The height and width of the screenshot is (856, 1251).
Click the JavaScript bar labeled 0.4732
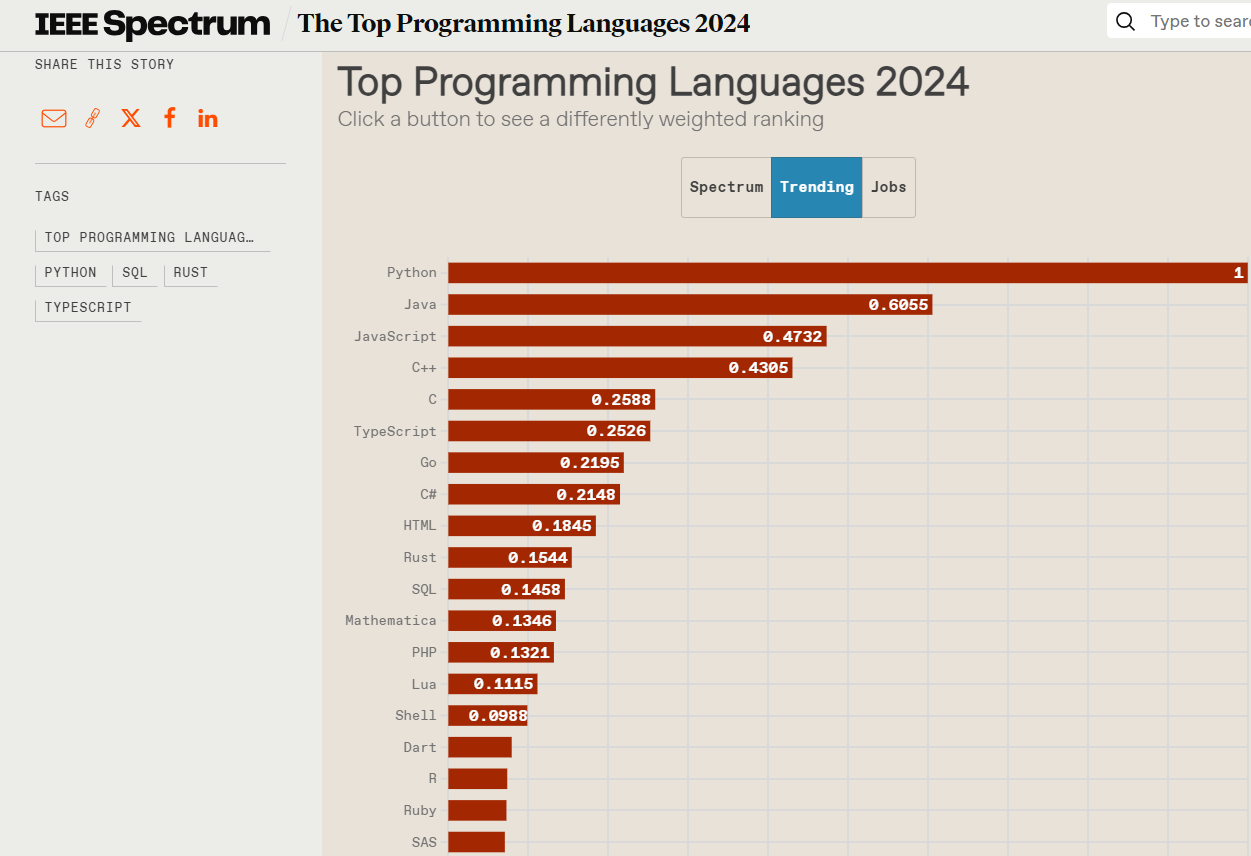[x=637, y=337]
